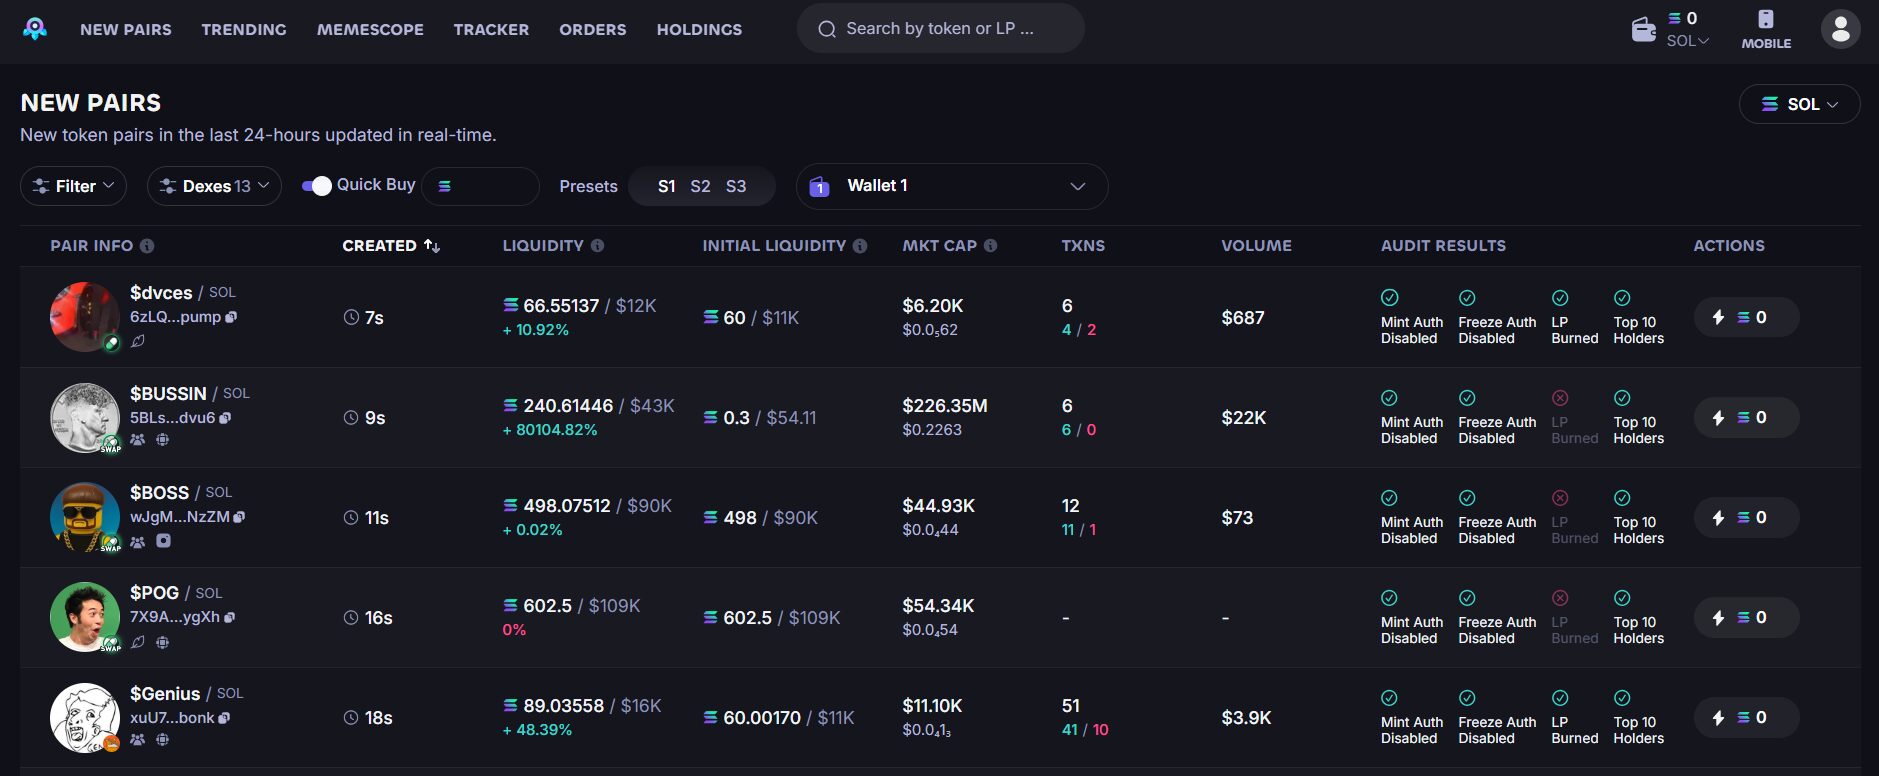Open the Wallet 1 selector
This screenshot has width=1879, height=776.
point(951,186)
